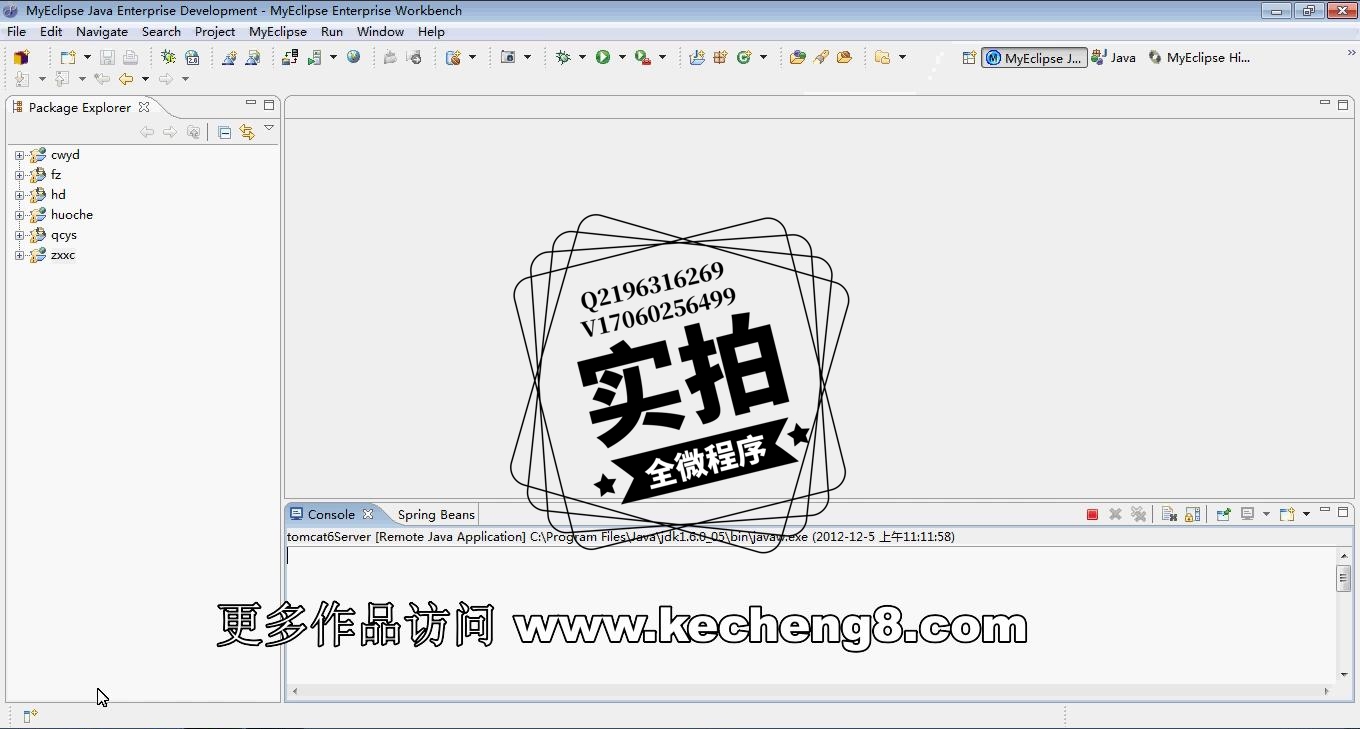
Task: Open the File menu
Action: (17, 32)
